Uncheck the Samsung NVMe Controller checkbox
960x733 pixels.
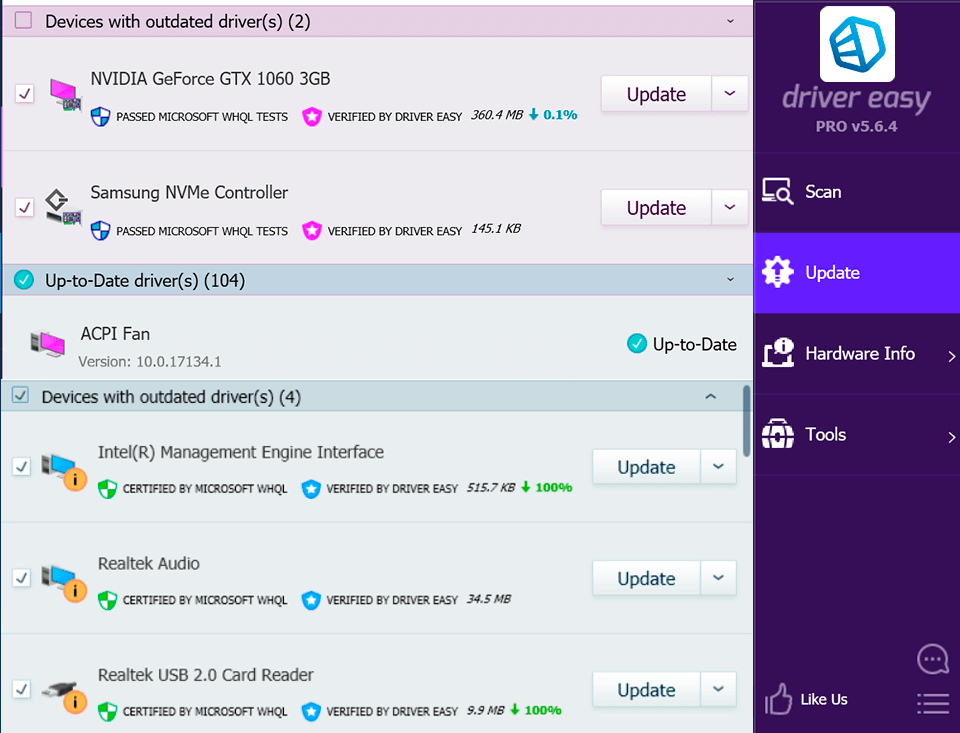coord(24,207)
